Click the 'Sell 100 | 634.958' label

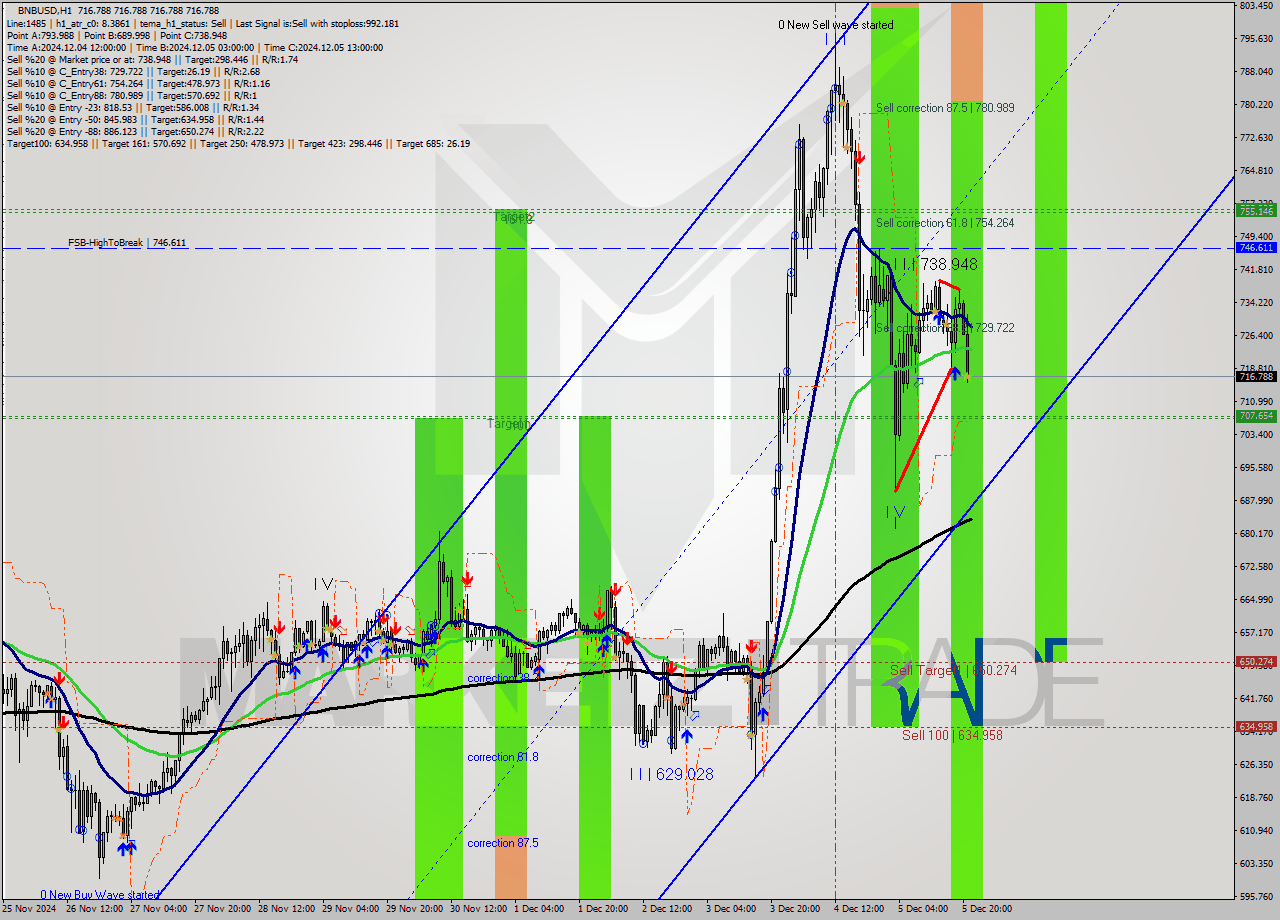[952, 735]
